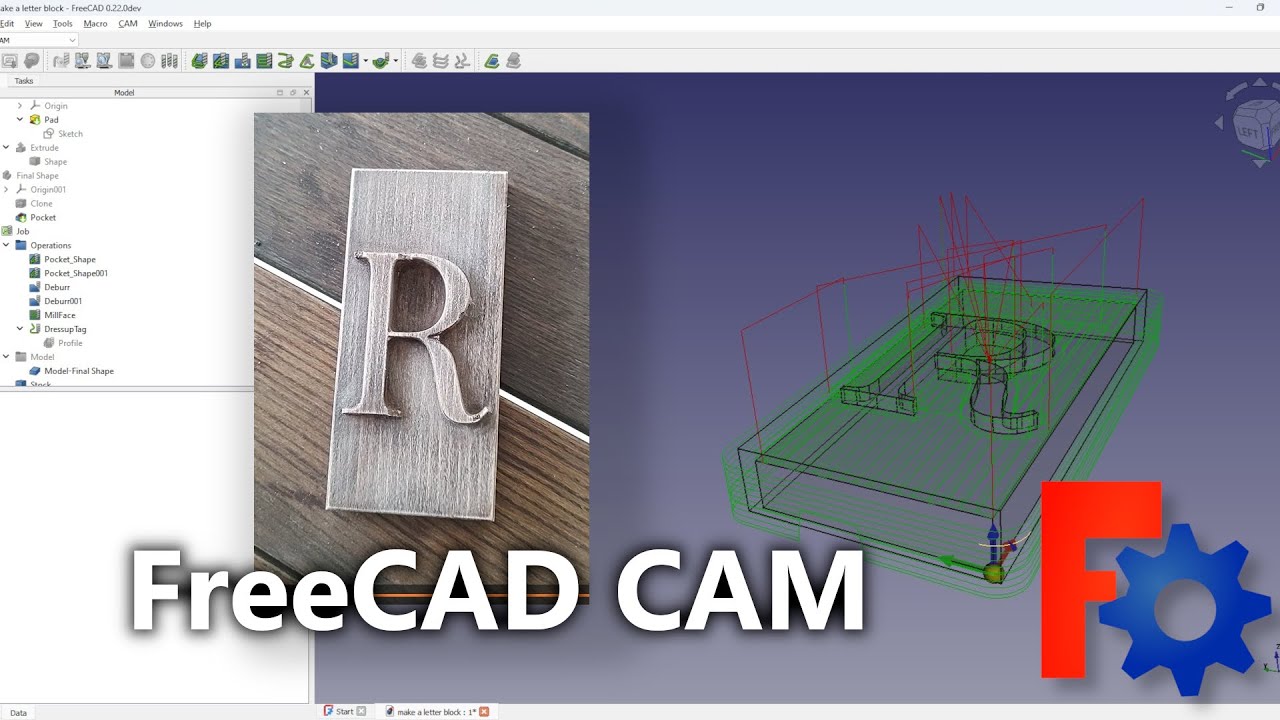1280x720 pixels.
Task: Select the Job tree item
Action: 22,231
